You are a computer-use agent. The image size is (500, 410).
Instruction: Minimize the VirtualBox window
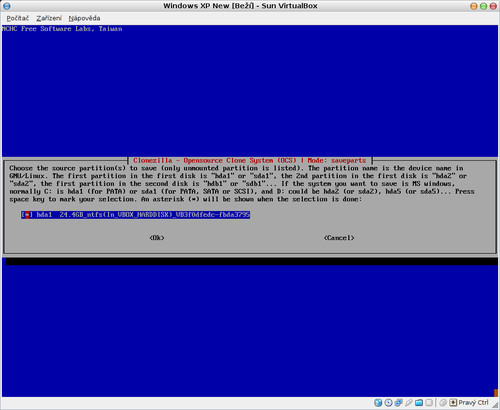(x=473, y=6)
